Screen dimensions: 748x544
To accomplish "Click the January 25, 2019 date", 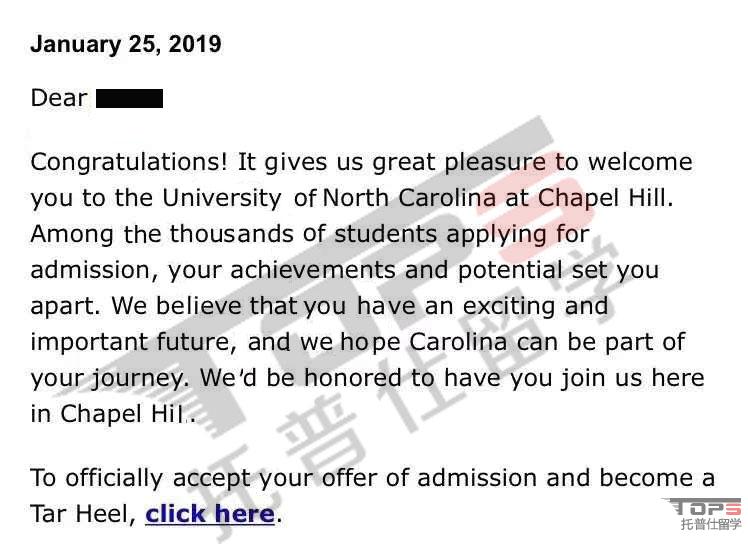I will coord(126,44).
